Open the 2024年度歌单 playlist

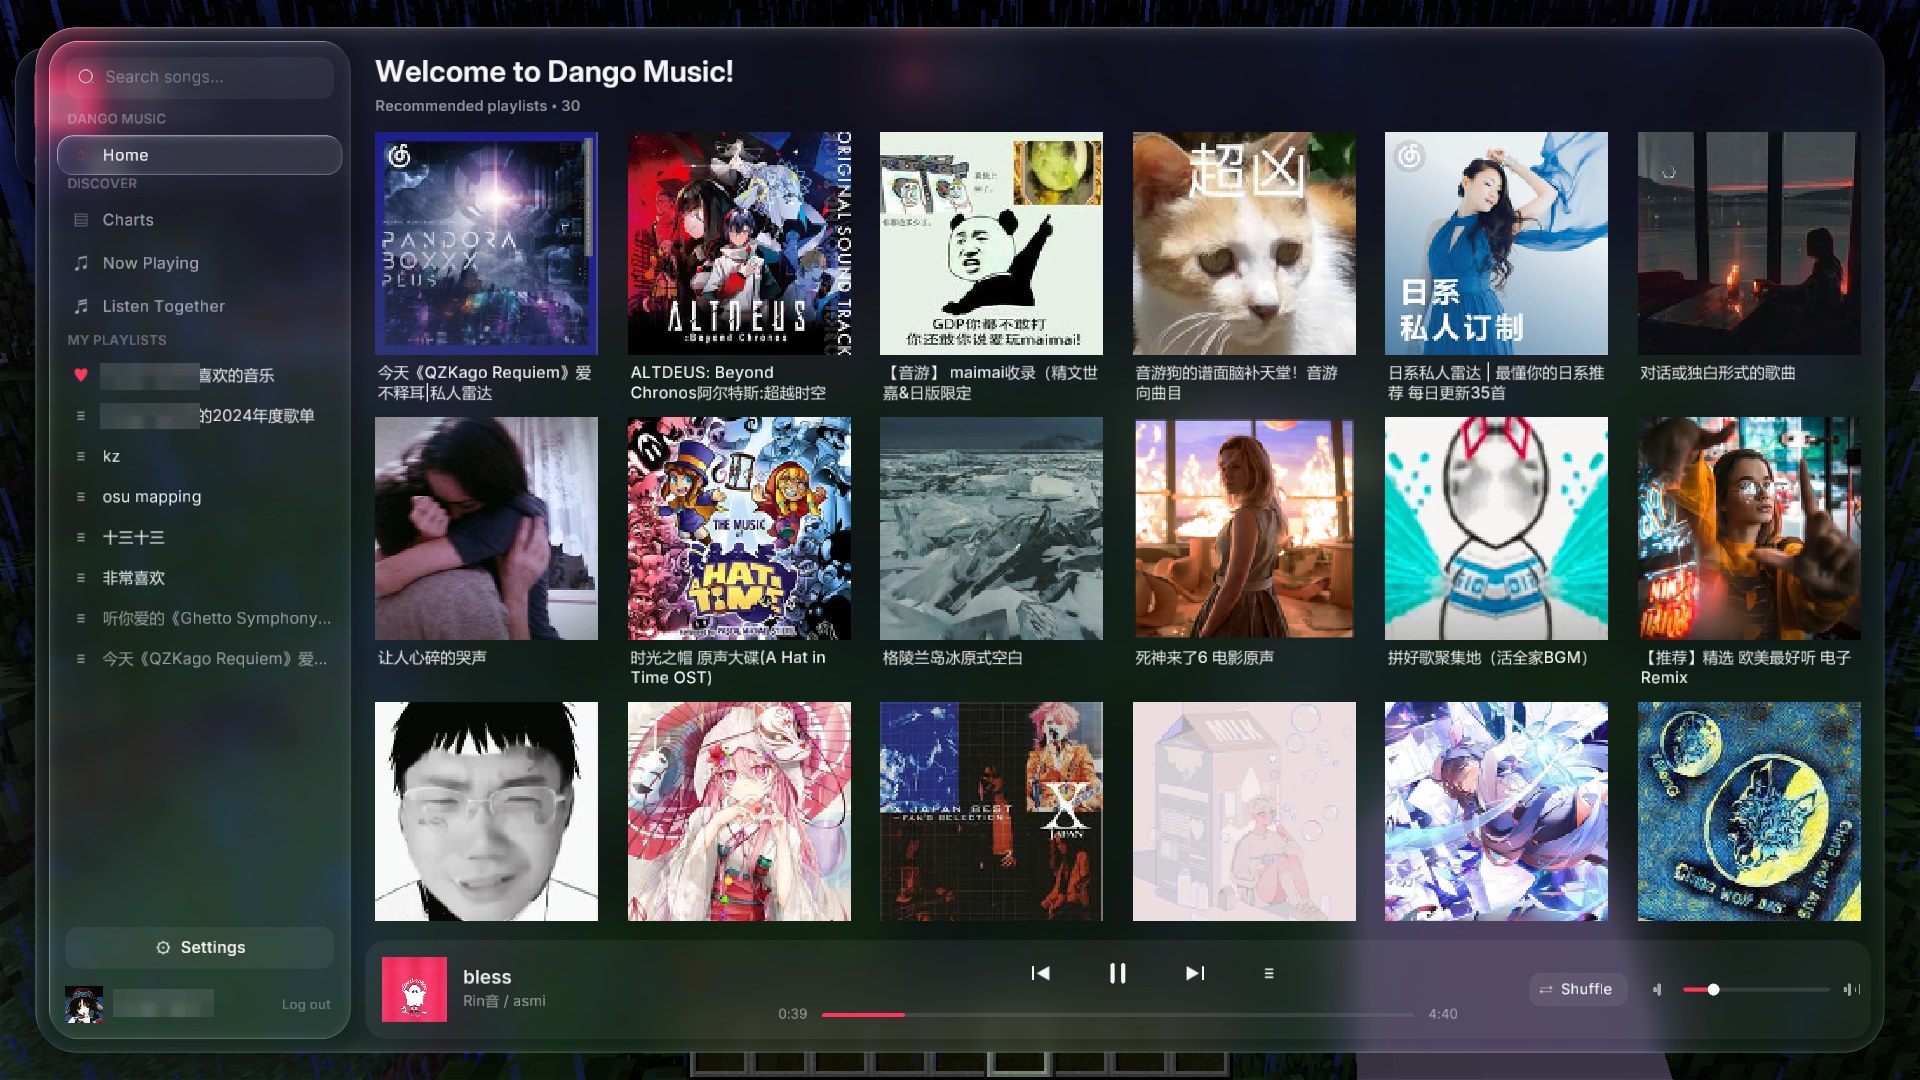pos(200,416)
